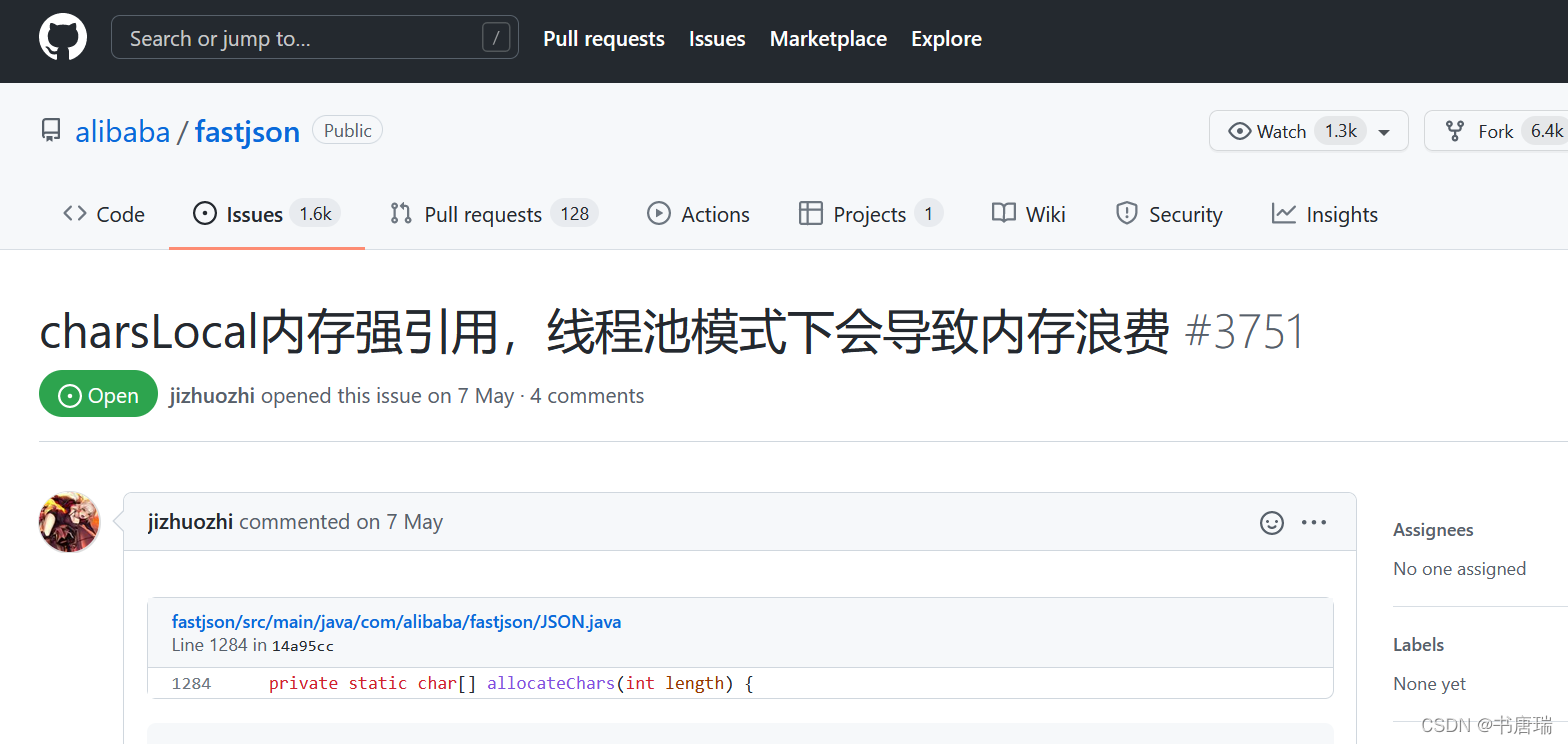Focus the Search or jump to field
Viewport: 1568px width, 744px height.
point(315,38)
